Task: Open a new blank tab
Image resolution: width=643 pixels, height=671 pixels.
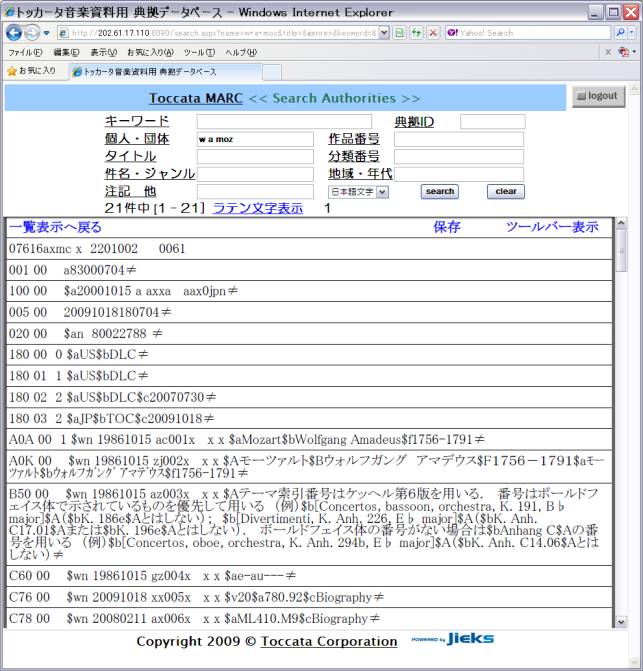Action: pyautogui.click(x=272, y=72)
